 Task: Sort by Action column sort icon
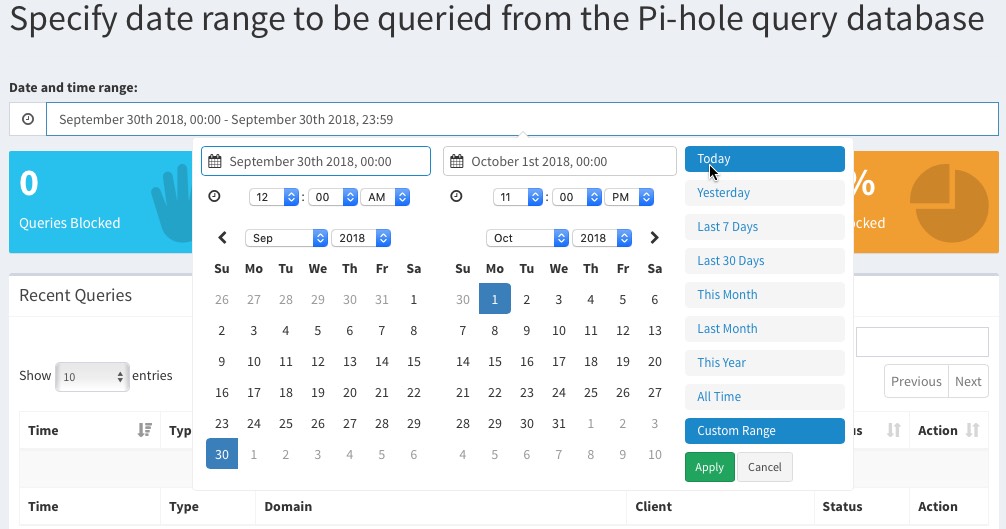point(973,430)
